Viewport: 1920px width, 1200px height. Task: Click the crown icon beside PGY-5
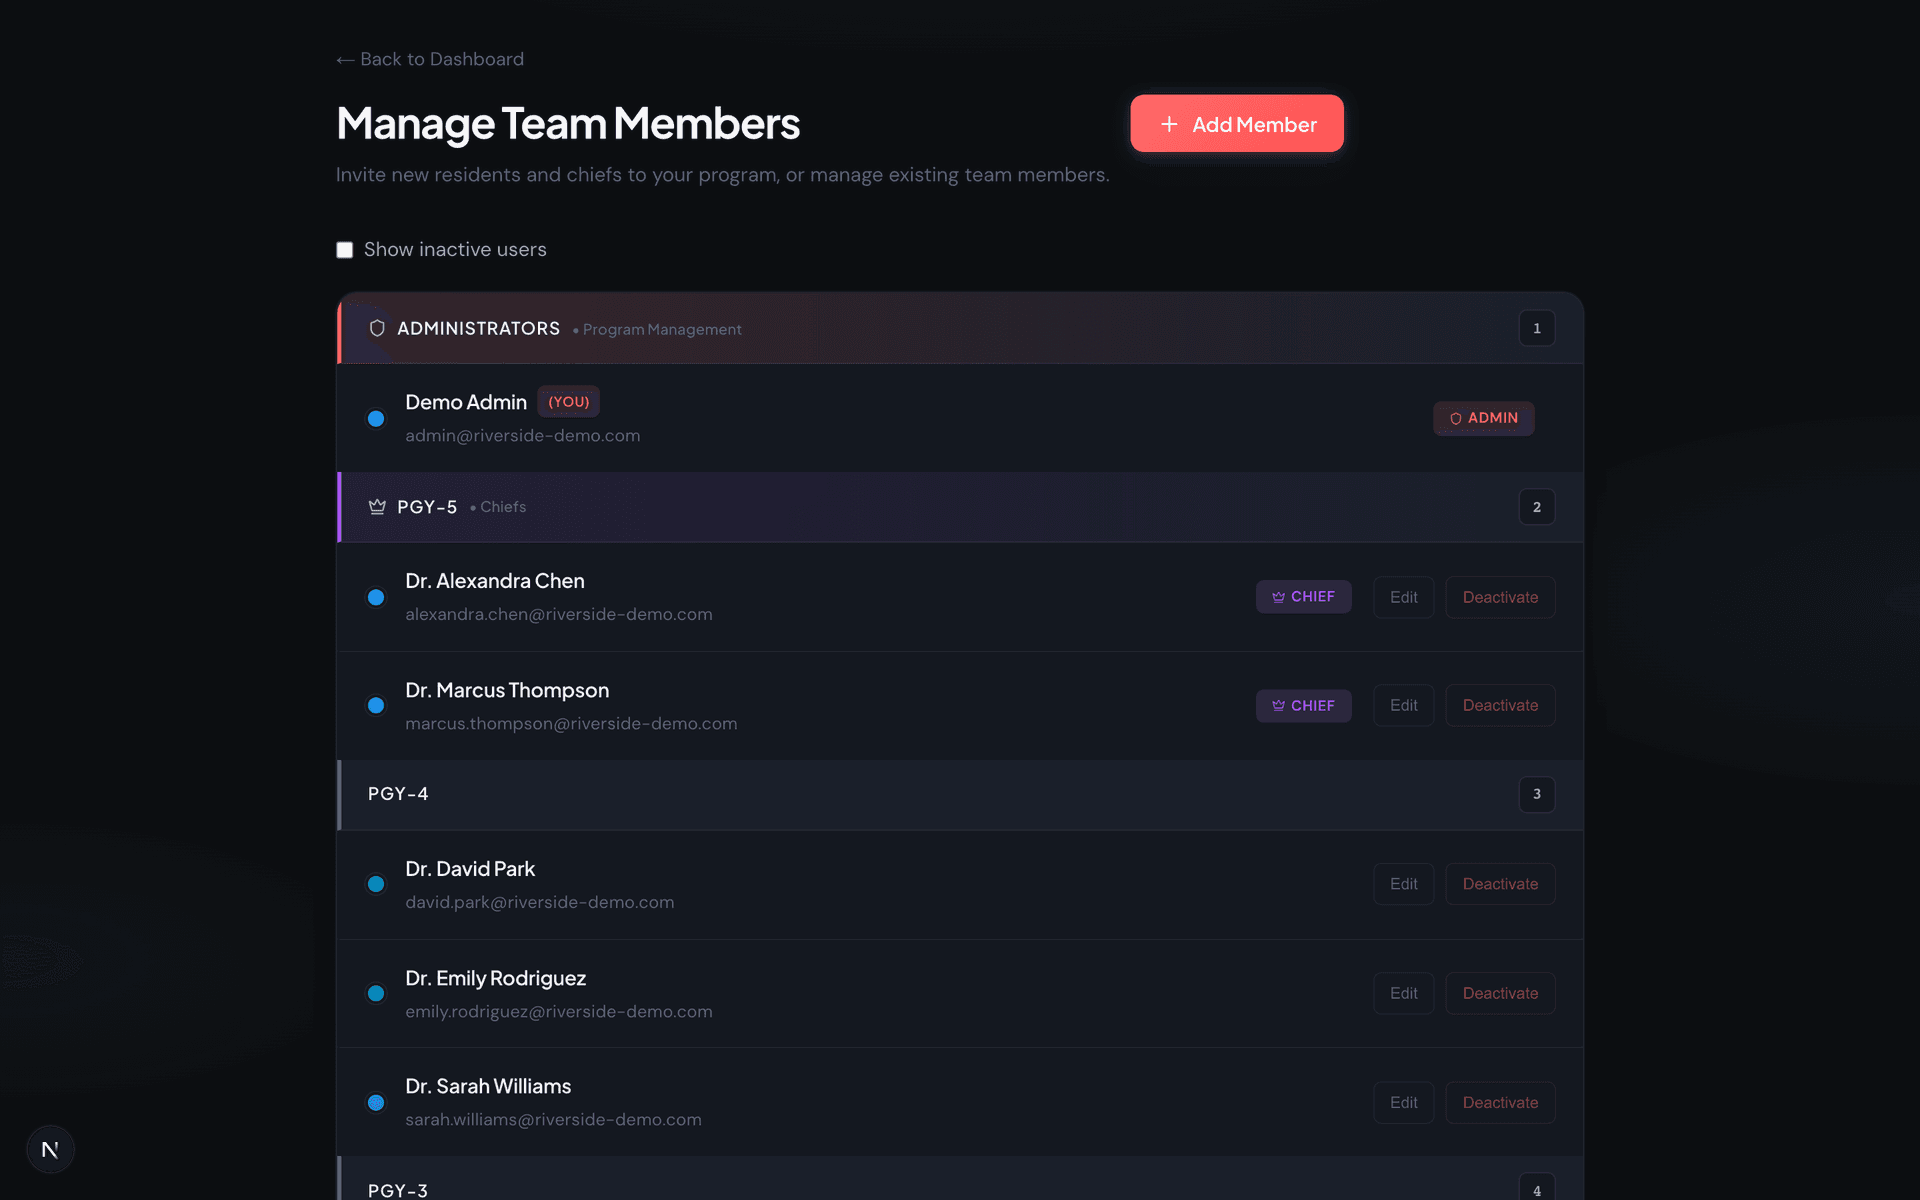coord(376,506)
